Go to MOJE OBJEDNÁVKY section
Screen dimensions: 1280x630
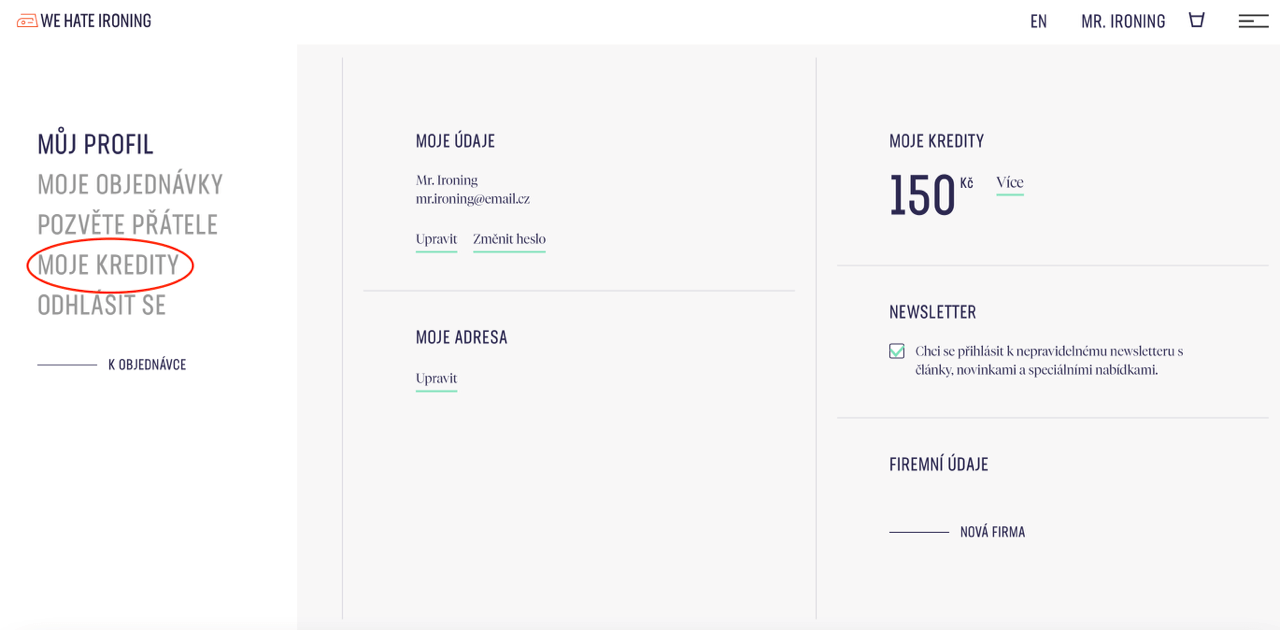(130, 184)
